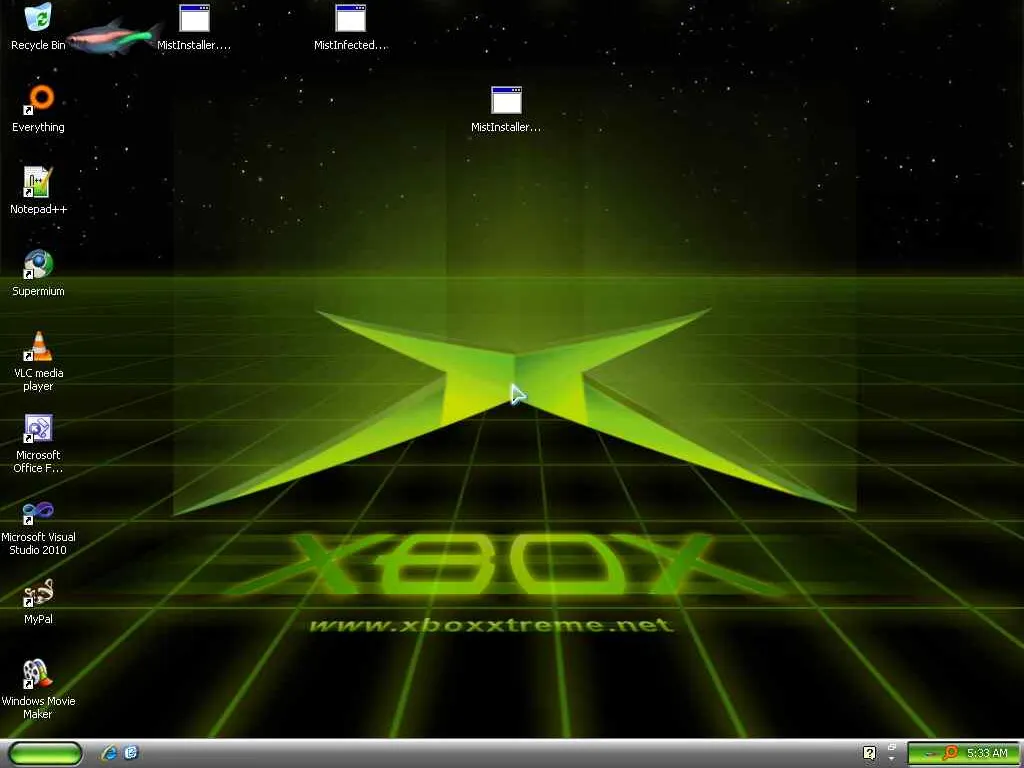1024x768 pixels.
Task: Launch Internet Explorer from Quick Launch
Action: click(x=109, y=753)
